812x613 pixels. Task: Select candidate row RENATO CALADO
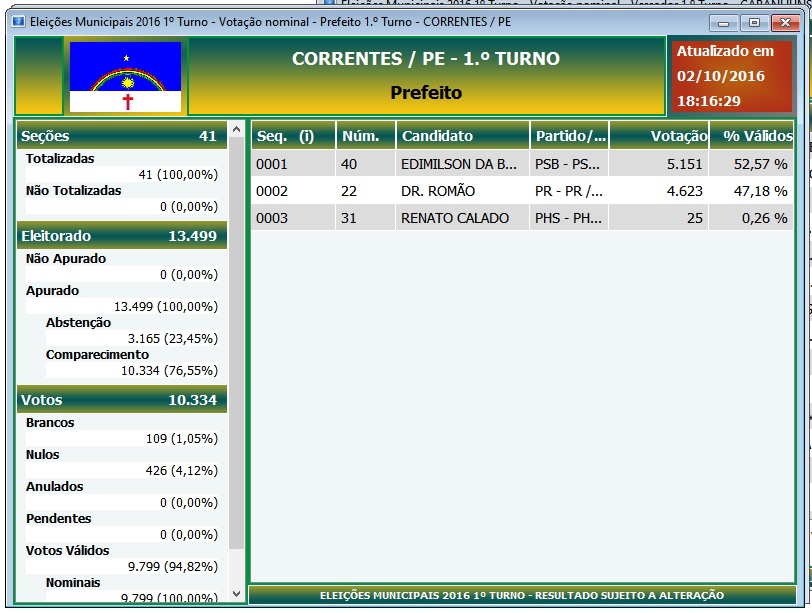click(522, 218)
